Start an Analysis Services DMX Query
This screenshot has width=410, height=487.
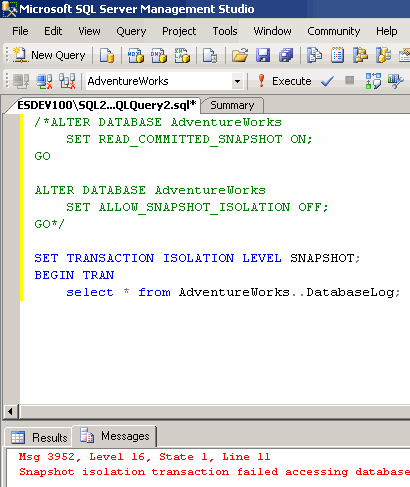pos(159,55)
